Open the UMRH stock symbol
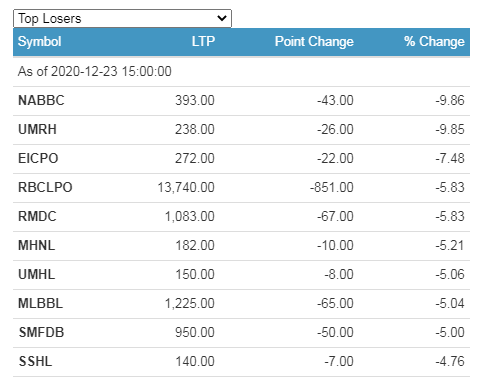This screenshot has height=379, width=479. click(37, 129)
